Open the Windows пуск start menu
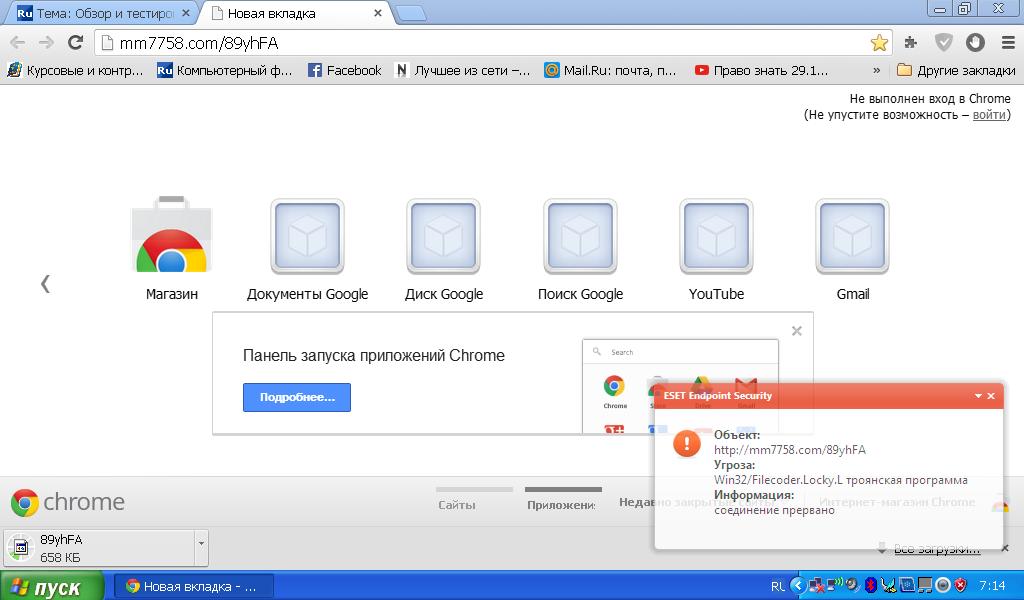Screen dimensions: 1024x600 coord(52,586)
